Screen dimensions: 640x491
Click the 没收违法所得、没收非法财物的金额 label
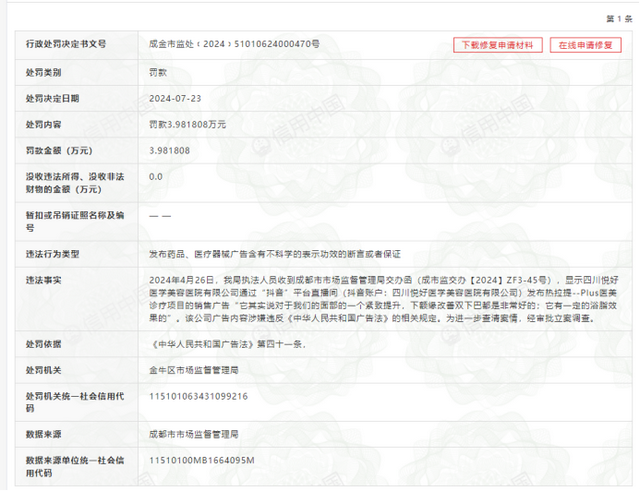tap(75, 183)
